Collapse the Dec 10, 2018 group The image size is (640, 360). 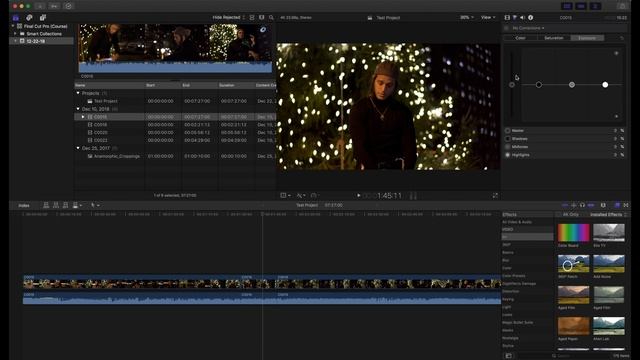tap(78, 109)
